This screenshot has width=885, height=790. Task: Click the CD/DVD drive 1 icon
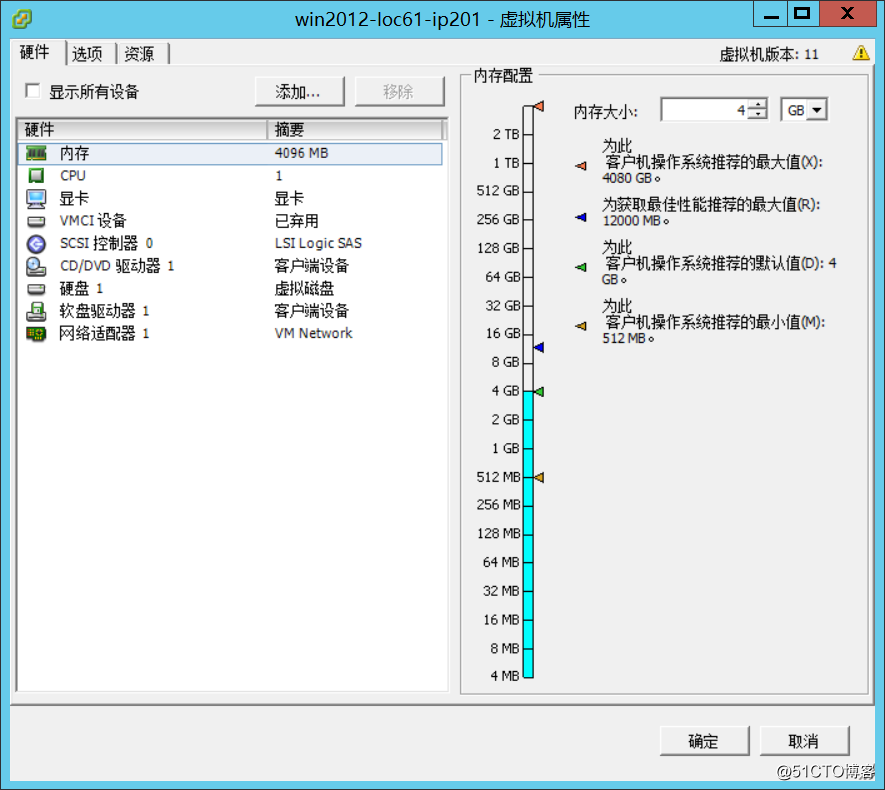pyautogui.click(x=36, y=266)
